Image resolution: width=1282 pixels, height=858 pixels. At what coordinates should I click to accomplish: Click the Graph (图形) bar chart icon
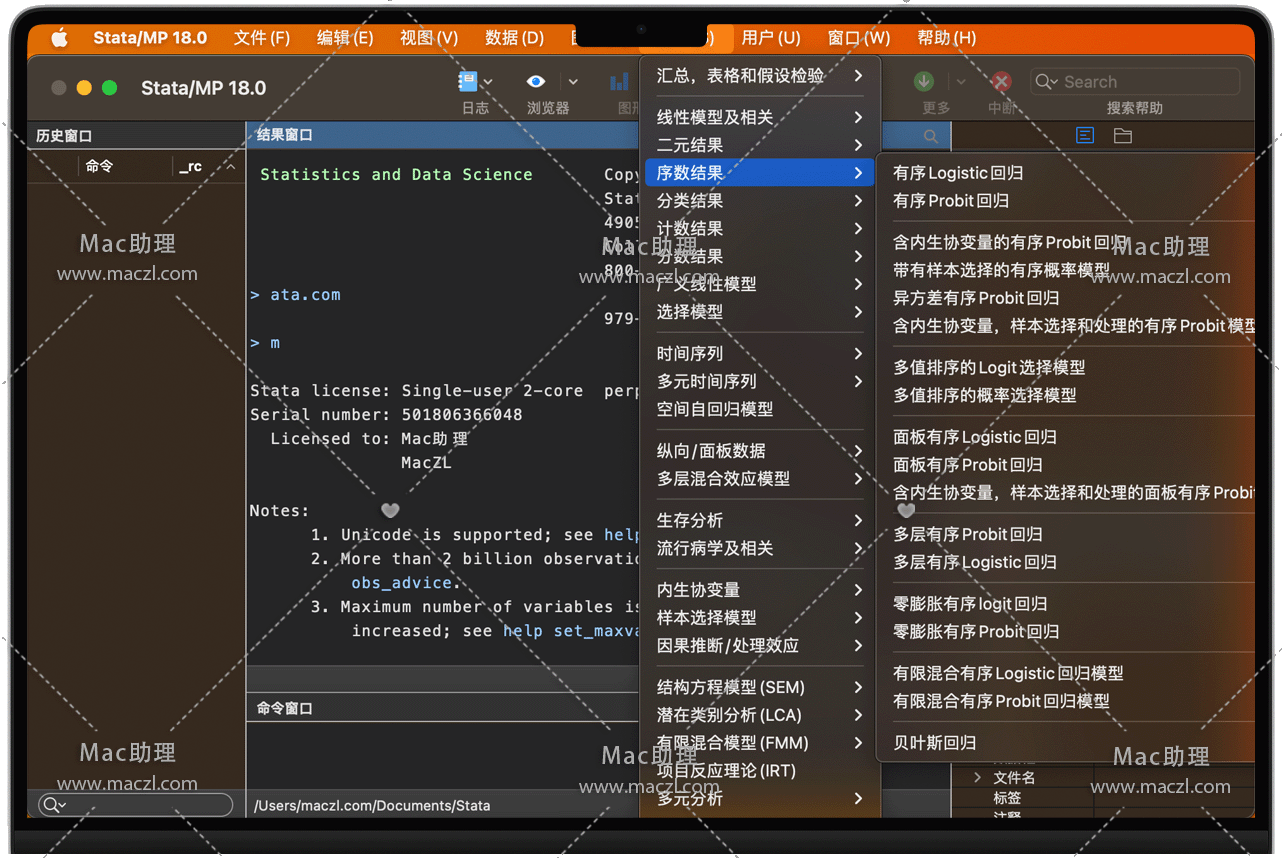point(621,82)
